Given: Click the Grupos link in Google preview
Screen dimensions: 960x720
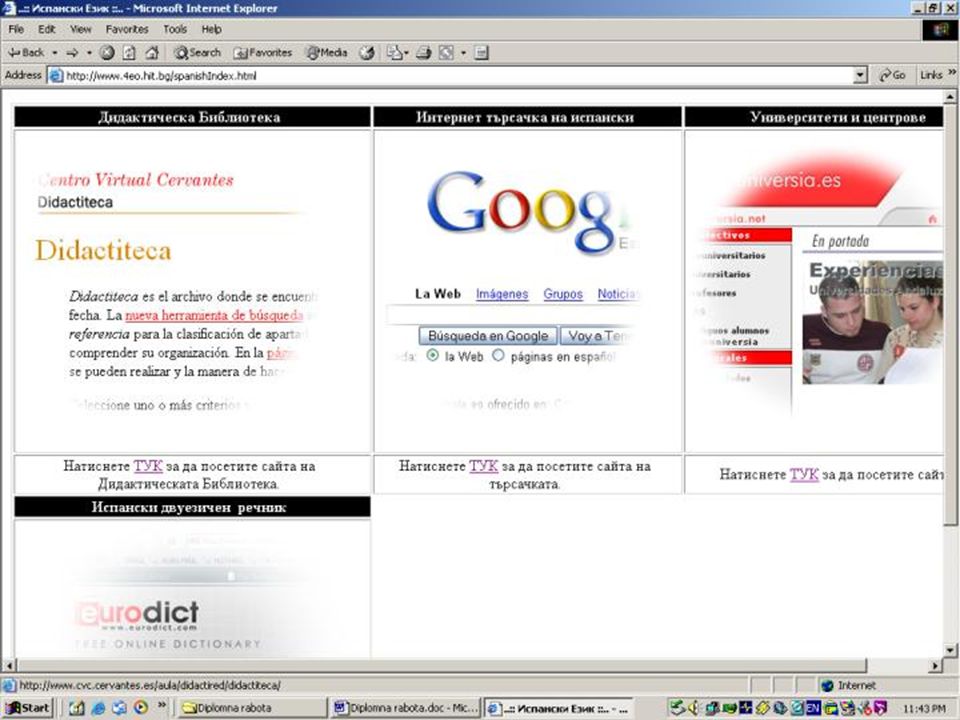Looking at the screenshot, I should (x=563, y=294).
